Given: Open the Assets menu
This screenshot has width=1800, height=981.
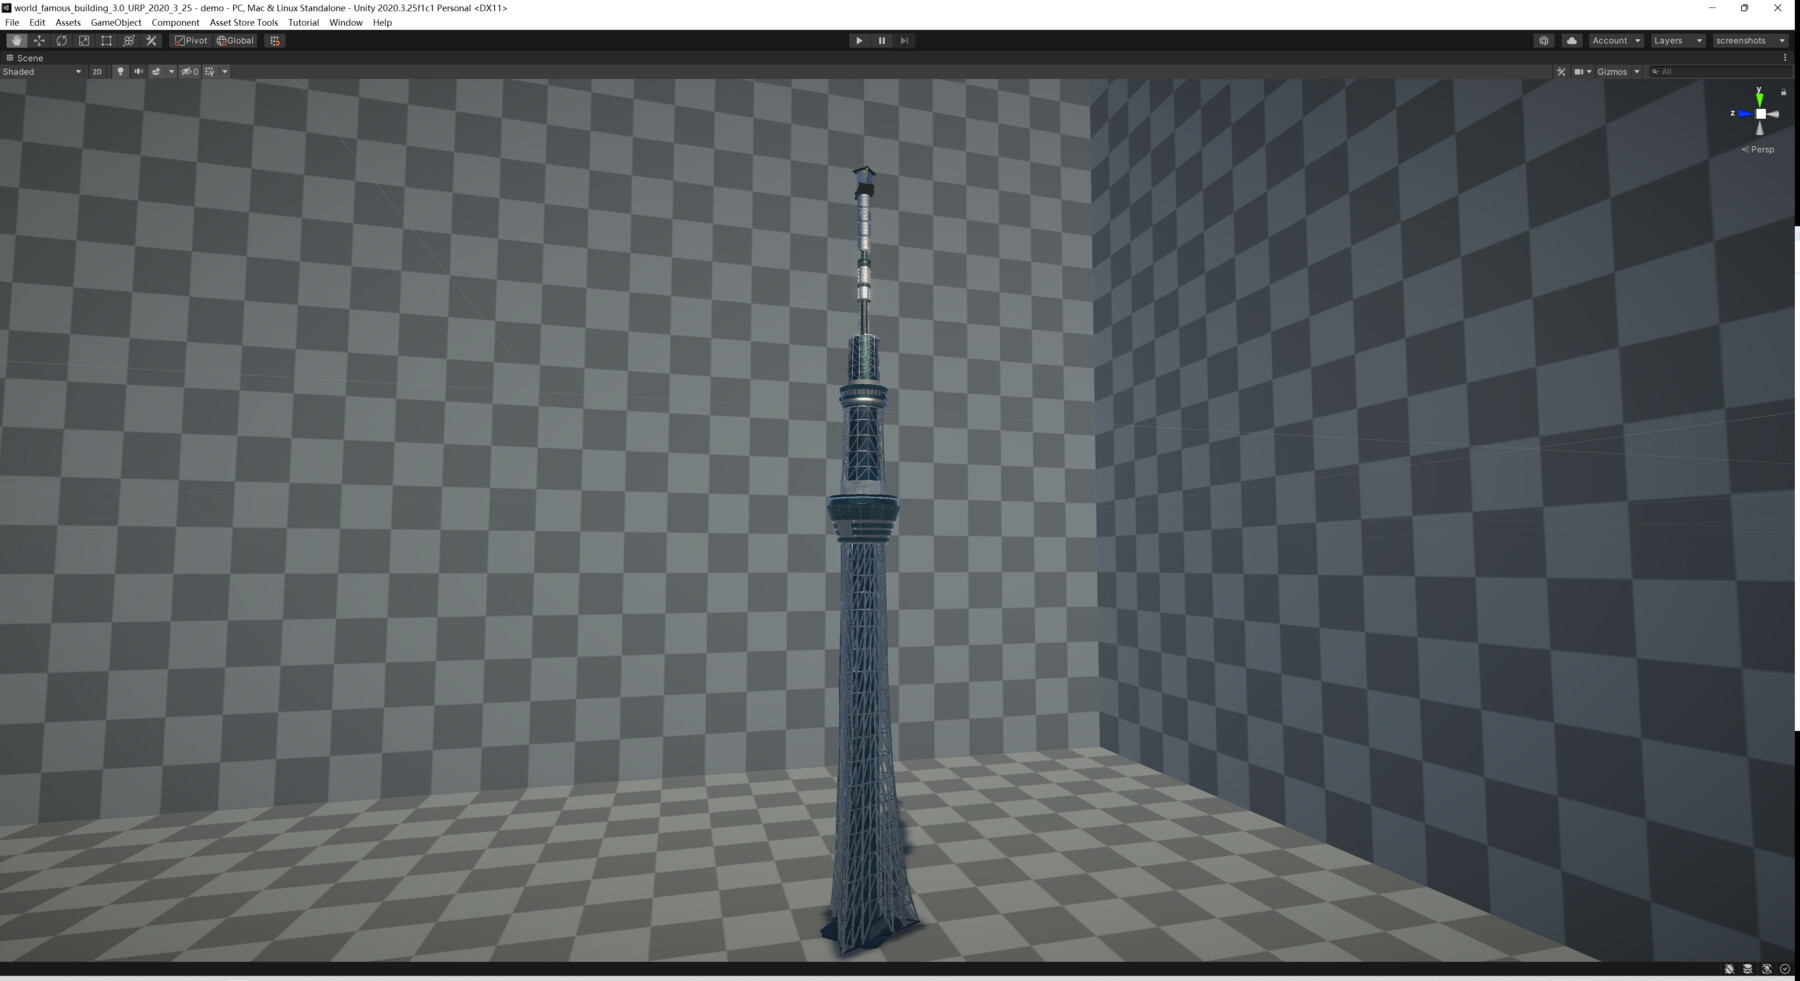Looking at the screenshot, I should (68, 22).
